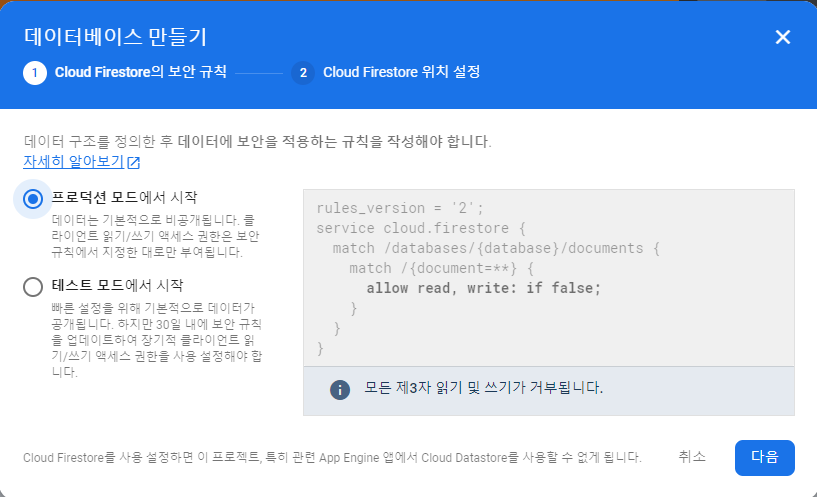Click the 데이터베이스 만들기 dialog title
817x497 pixels.
click(116, 37)
